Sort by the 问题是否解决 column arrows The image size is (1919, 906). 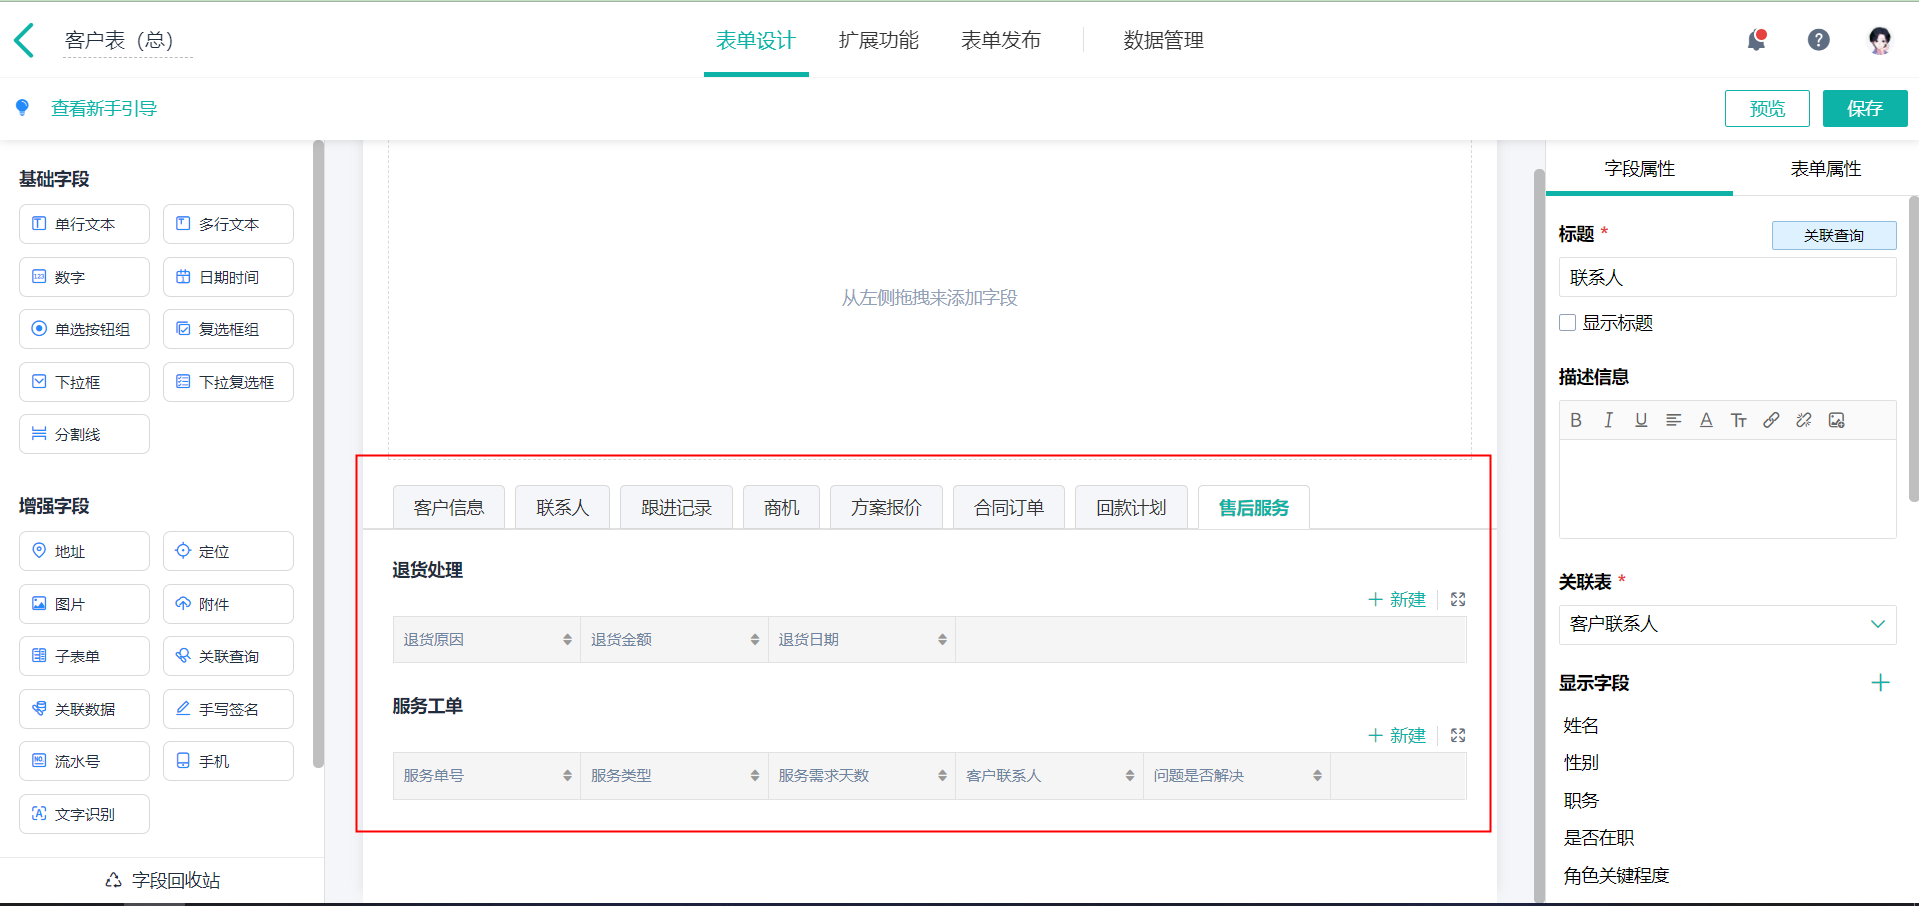(1317, 776)
